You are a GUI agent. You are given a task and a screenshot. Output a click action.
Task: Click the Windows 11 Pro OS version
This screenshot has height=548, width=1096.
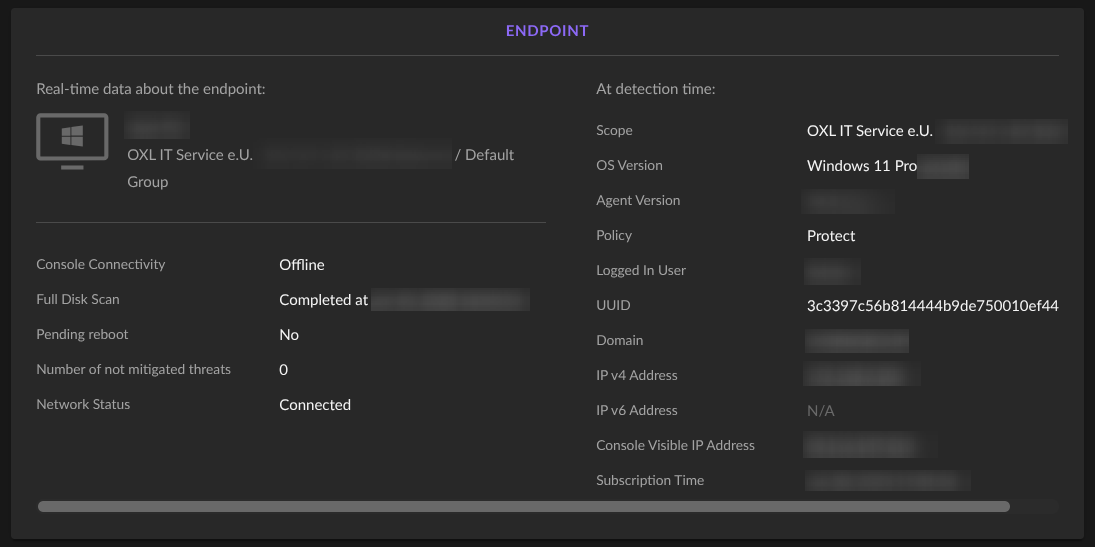click(861, 166)
